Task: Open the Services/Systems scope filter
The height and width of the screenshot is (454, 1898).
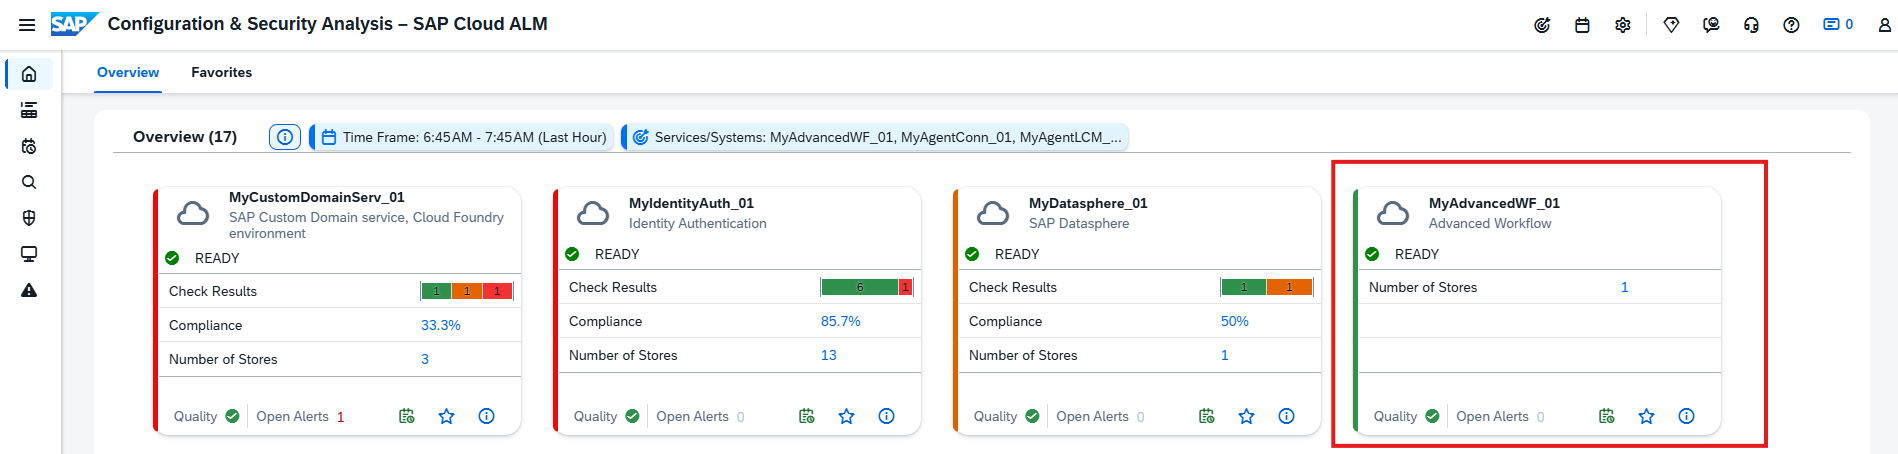Action: coord(876,137)
